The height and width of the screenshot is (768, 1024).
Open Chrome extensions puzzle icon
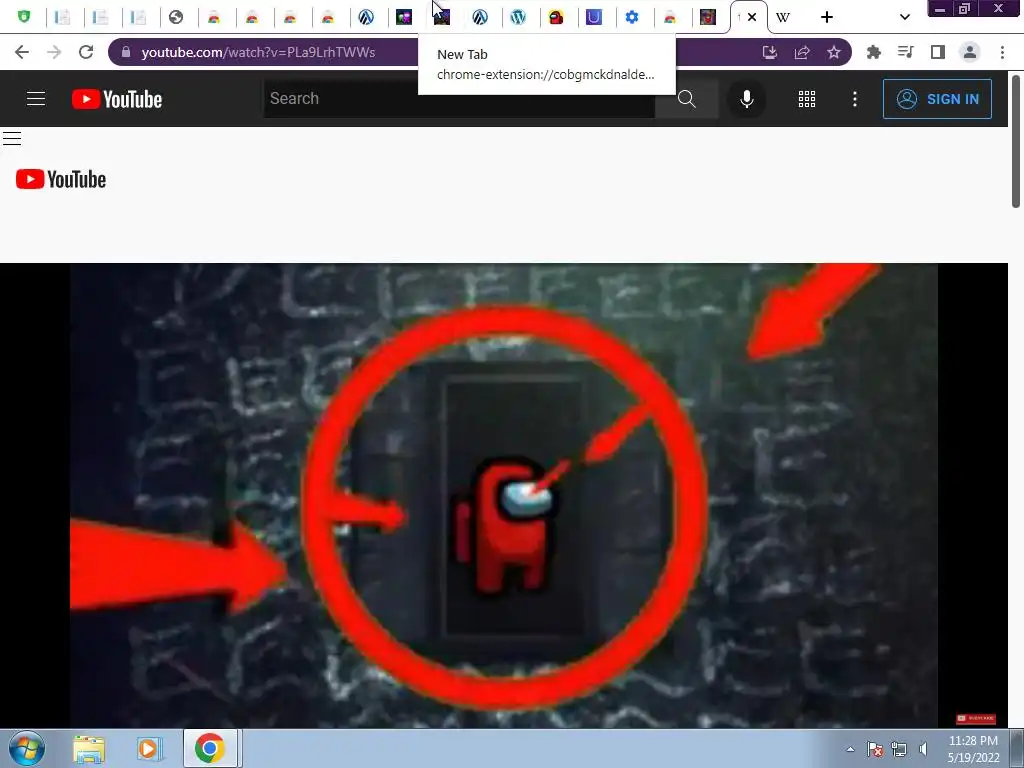pyautogui.click(x=874, y=52)
